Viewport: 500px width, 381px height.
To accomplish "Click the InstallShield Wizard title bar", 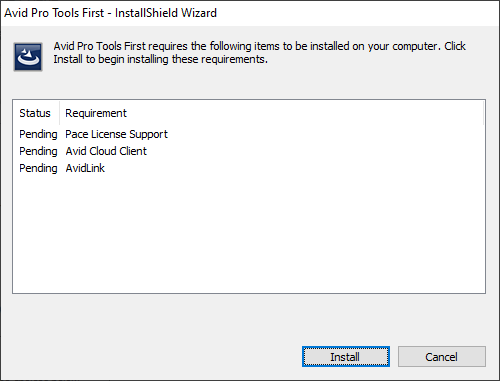I will [x=250, y=13].
